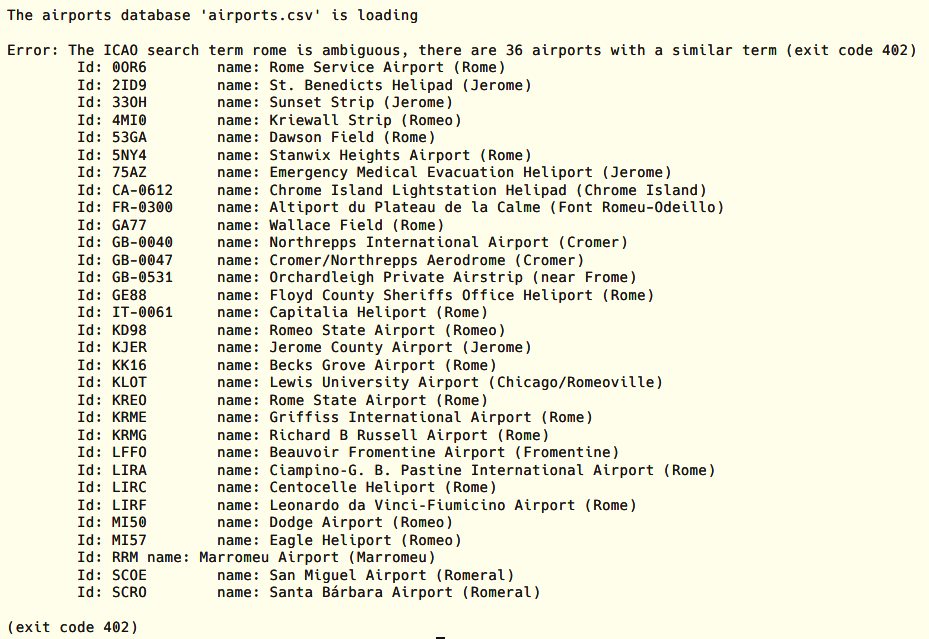Click the 'Error:' word in error message
929x639 pixels.
(33, 50)
